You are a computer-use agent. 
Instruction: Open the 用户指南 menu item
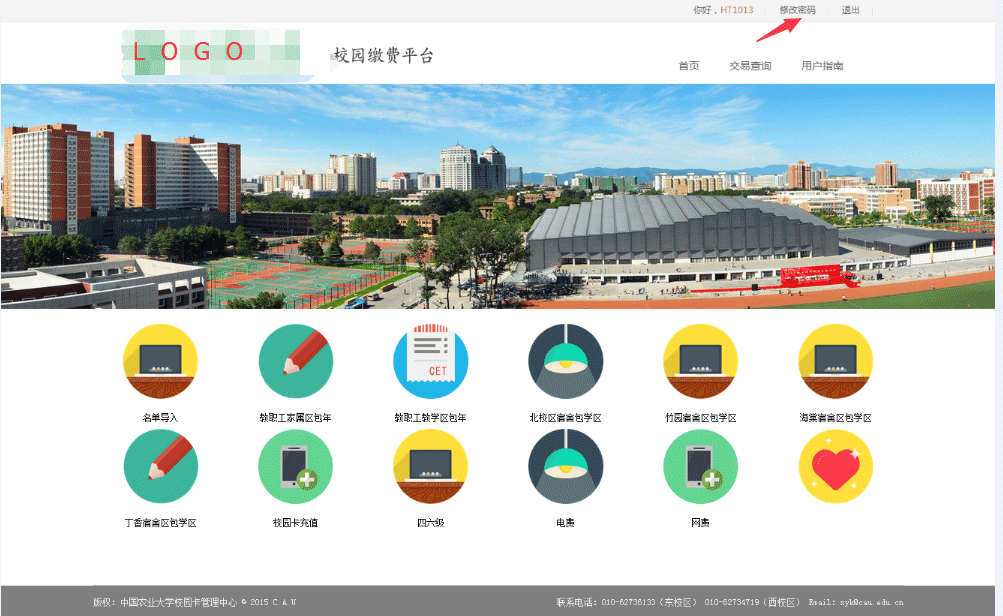coord(822,66)
